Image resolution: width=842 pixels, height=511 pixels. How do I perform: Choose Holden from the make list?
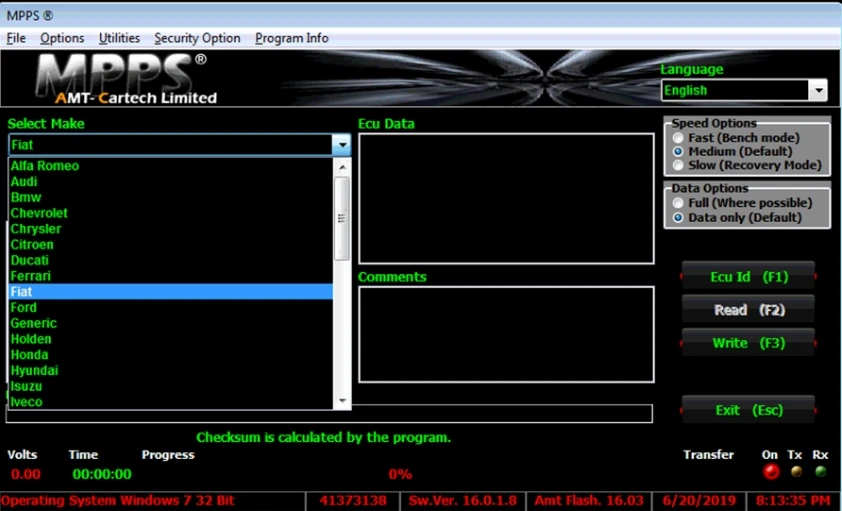[x=171, y=339]
